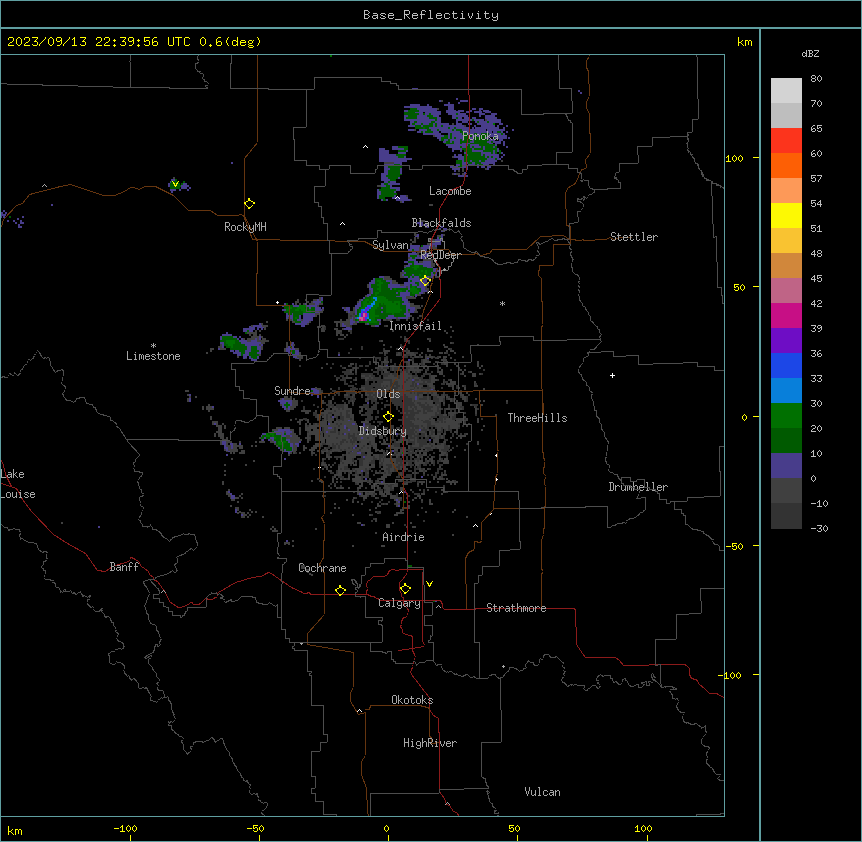Select the purple 36-39 dBZ swatch
Image resolution: width=862 pixels, height=842 pixels.
pos(786,341)
